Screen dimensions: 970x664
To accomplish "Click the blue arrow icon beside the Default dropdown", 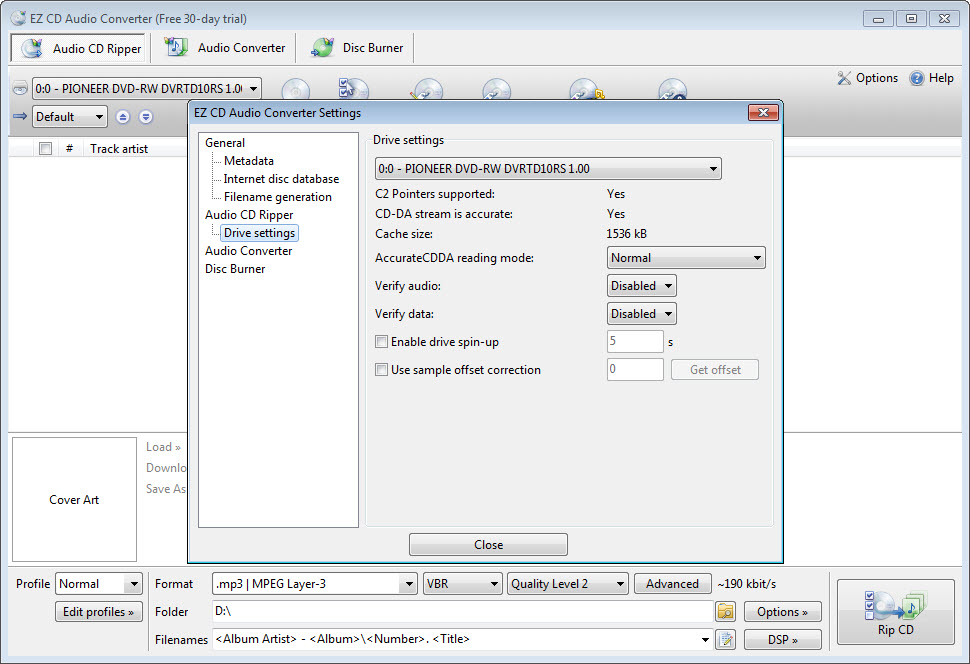I will [x=20, y=116].
